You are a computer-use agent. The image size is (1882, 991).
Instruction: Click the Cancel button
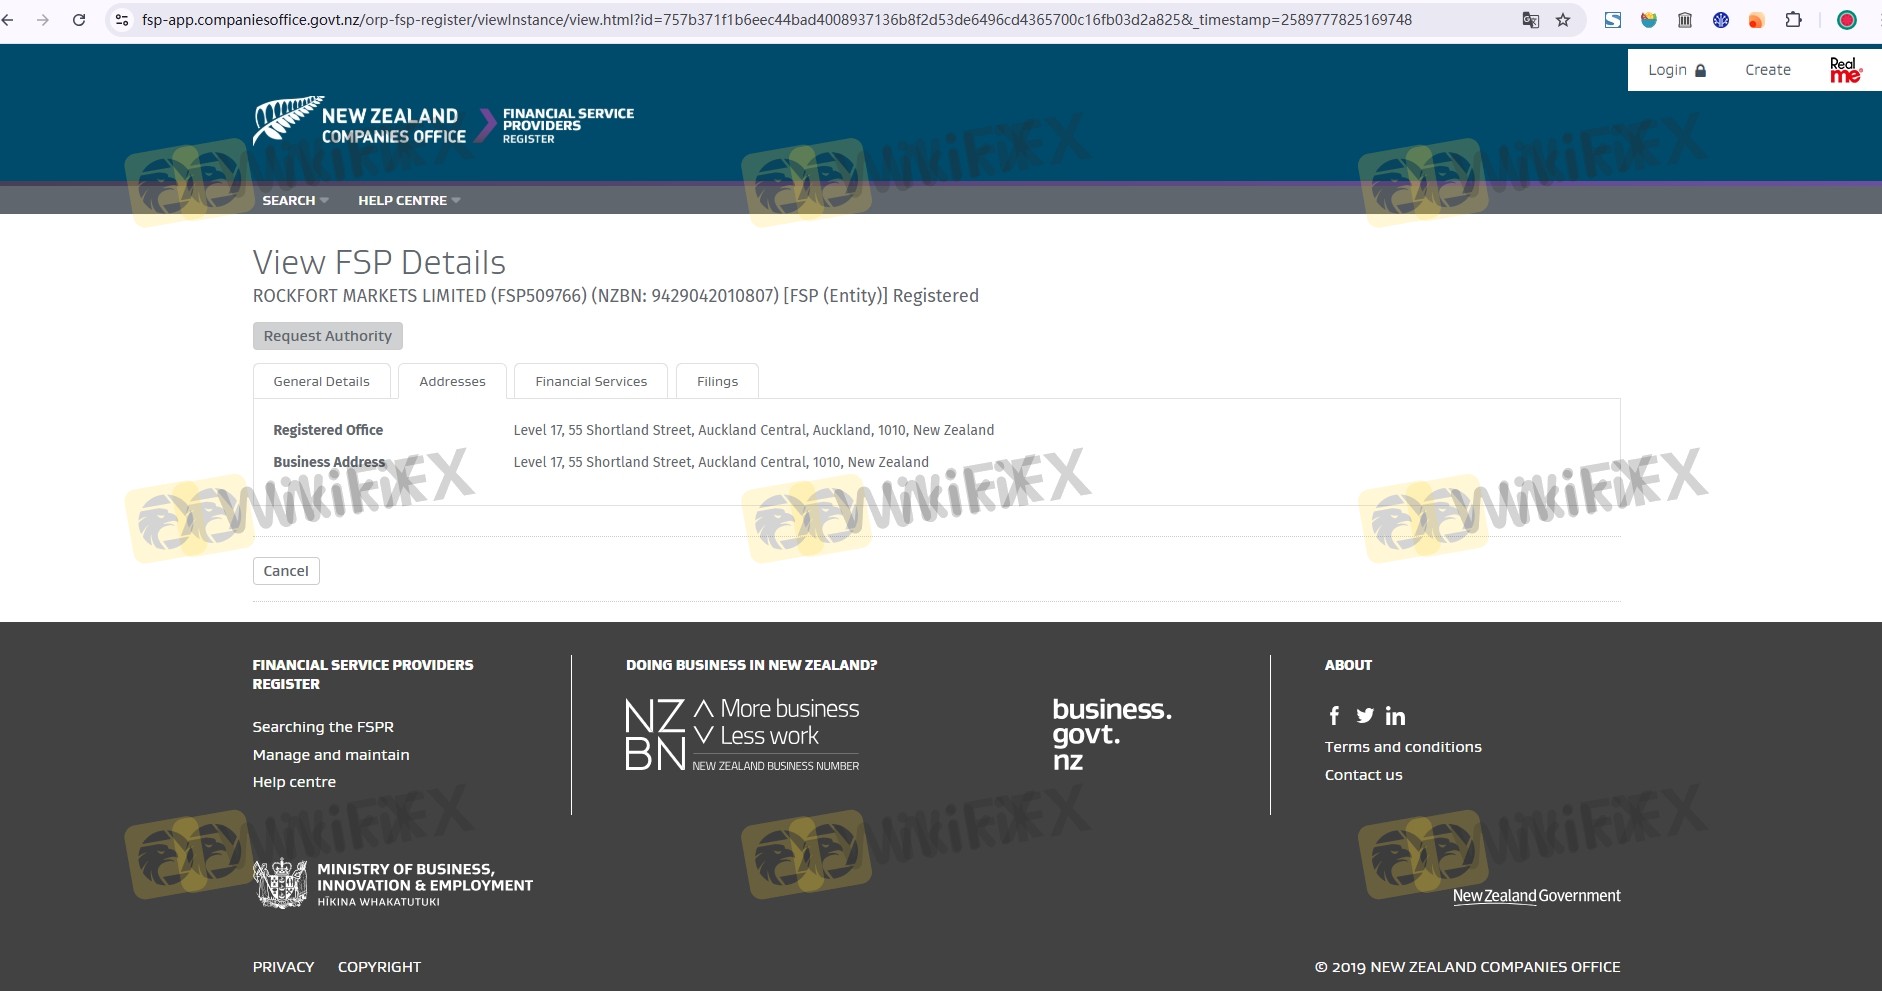click(286, 571)
